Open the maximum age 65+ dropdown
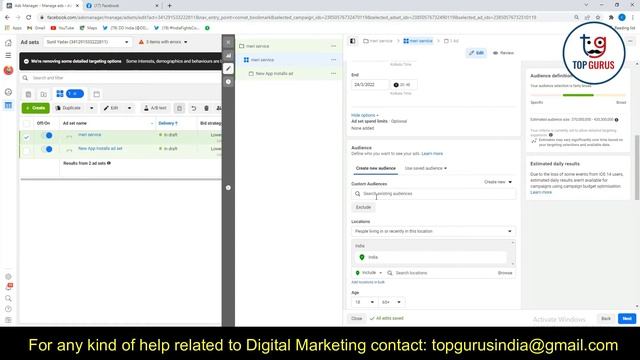Viewport: 640px width, 360px height. 391,302
